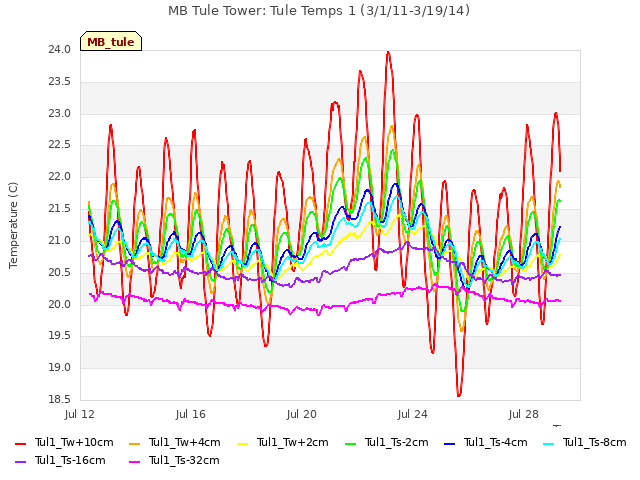Click the 20.0 y-axis tick label
Screen dimensions: 640x480
pyautogui.click(x=60, y=304)
